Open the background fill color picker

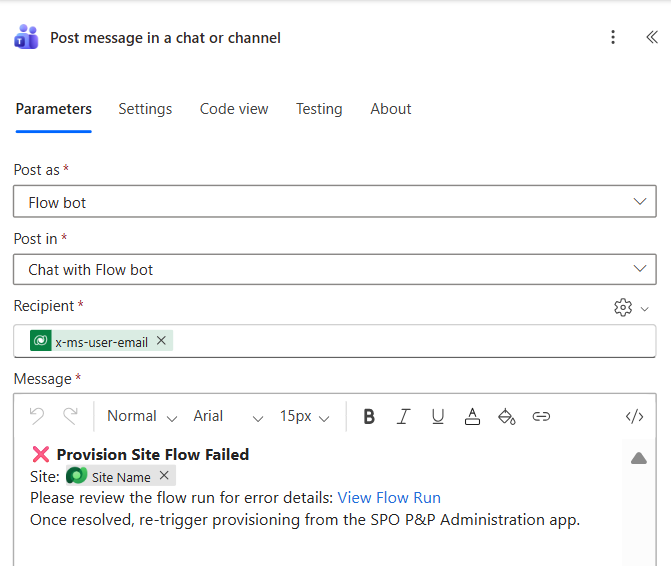[x=507, y=416]
